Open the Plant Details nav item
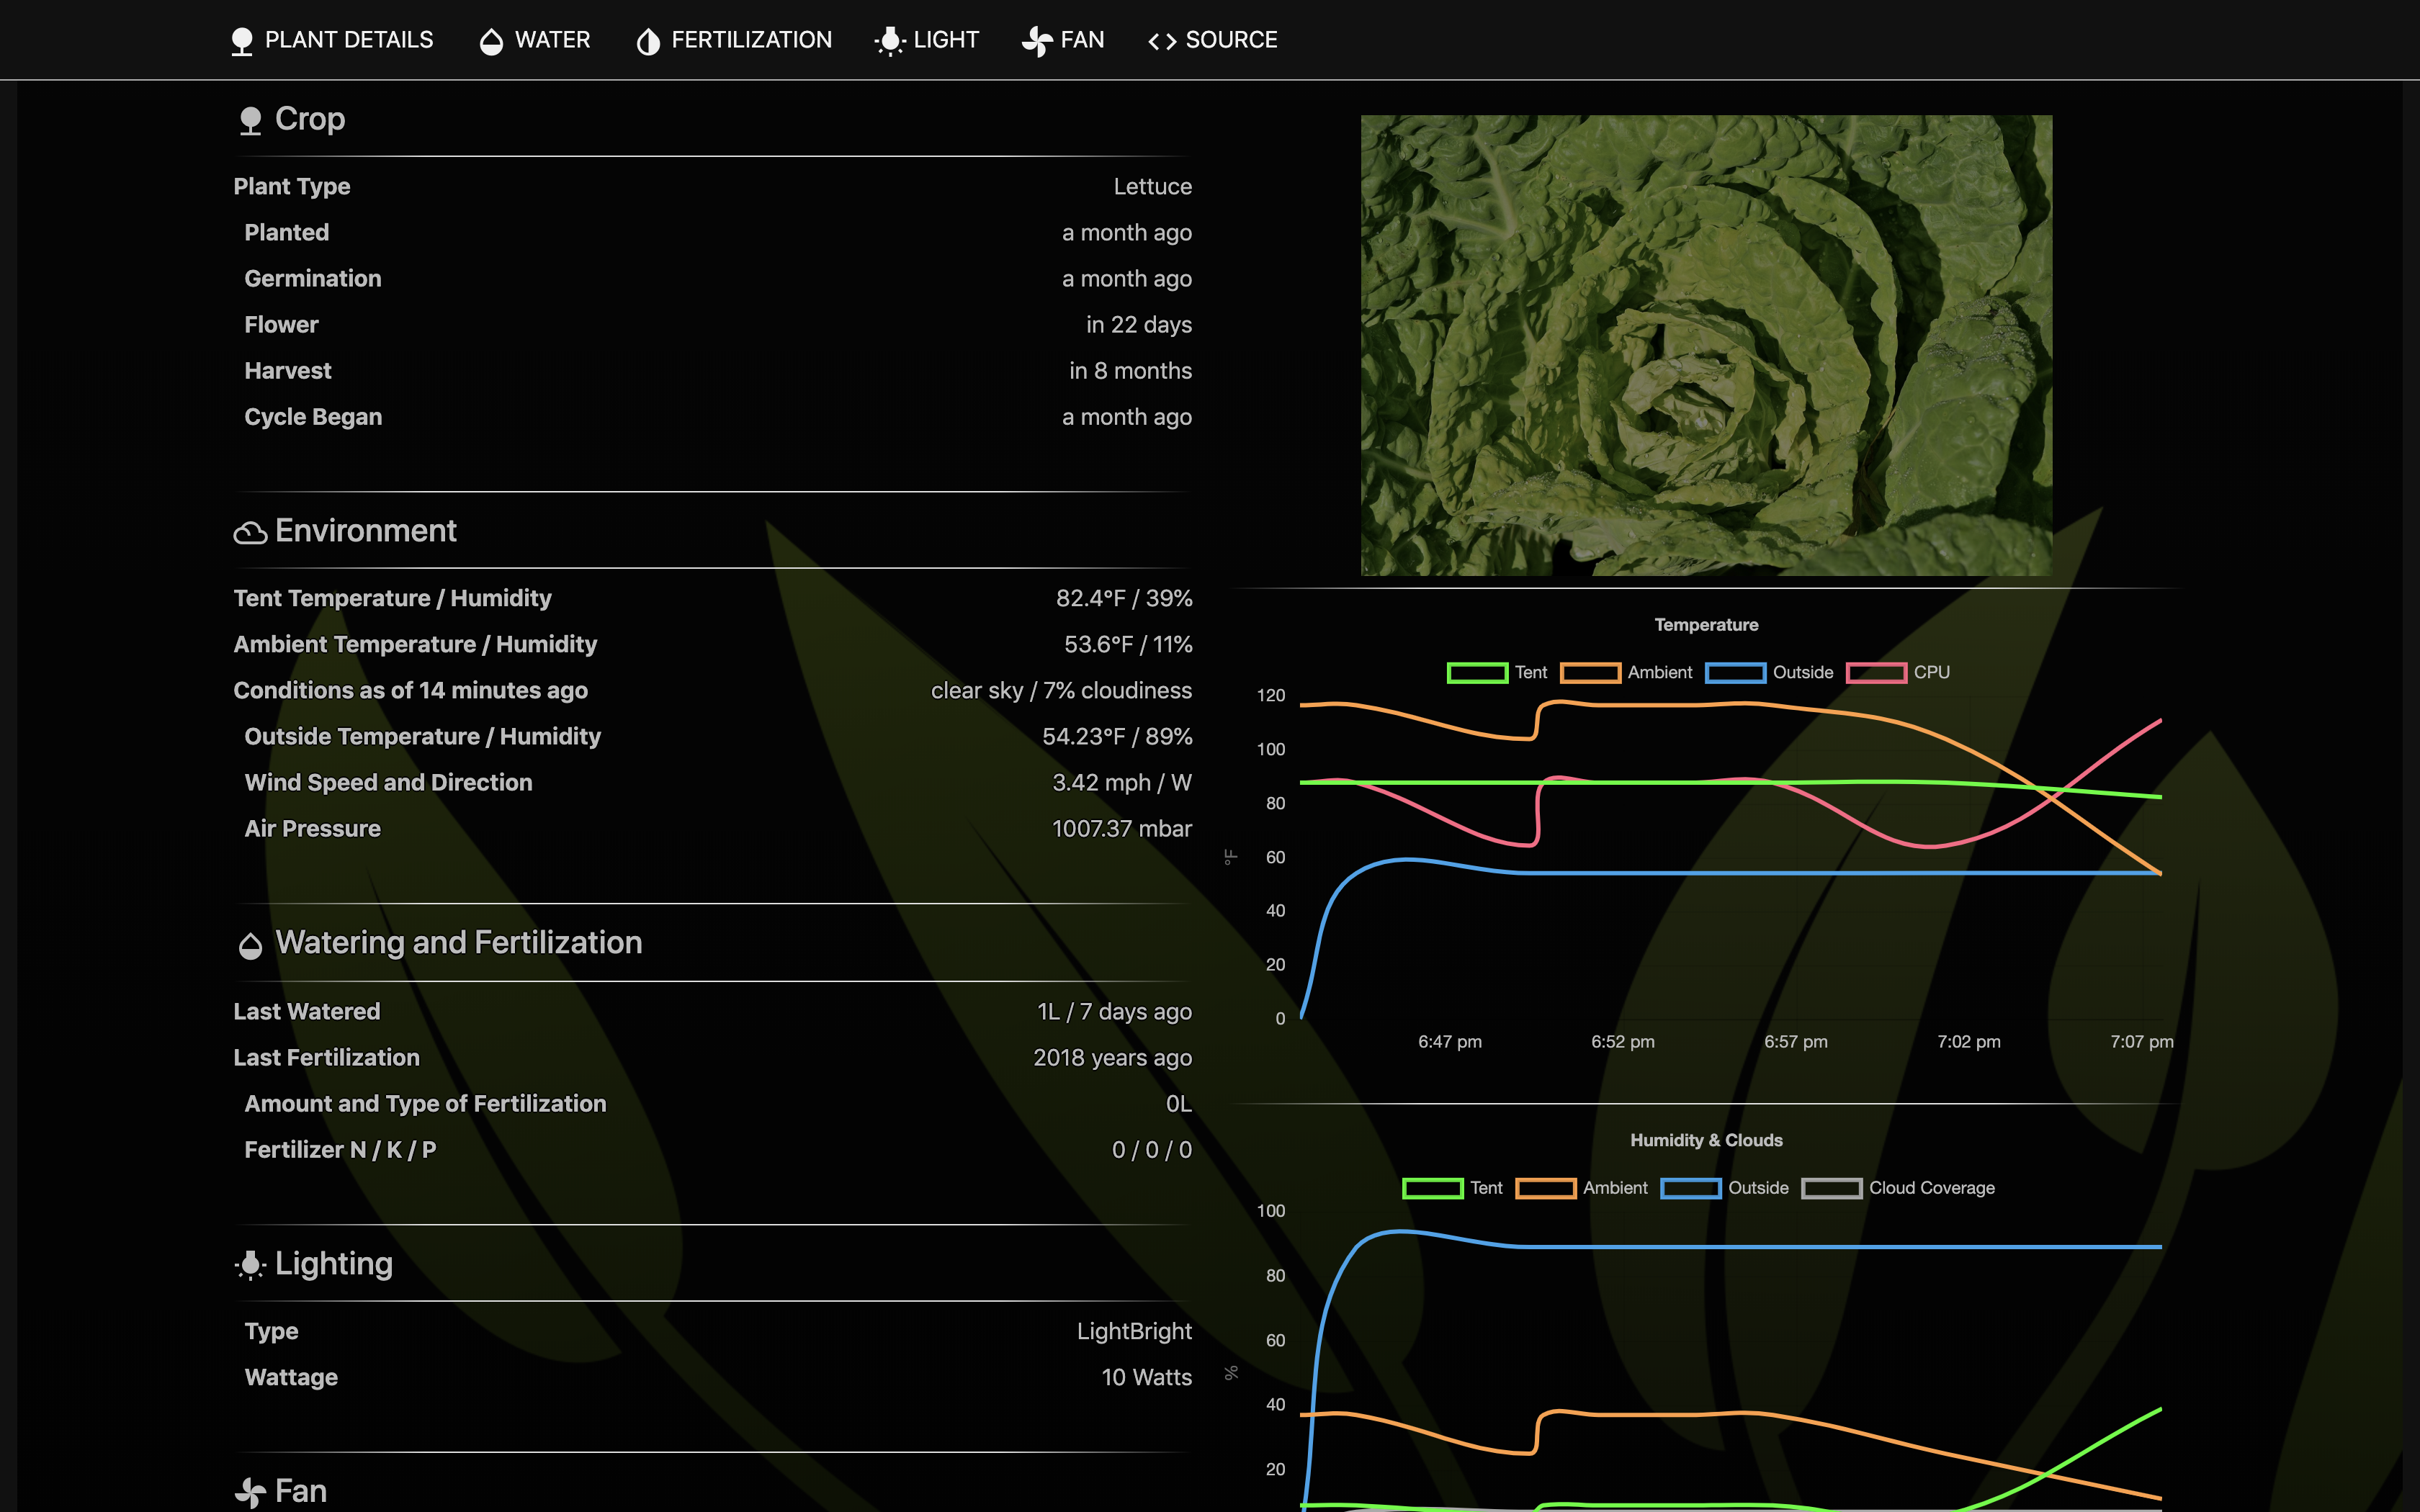 pos(332,40)
